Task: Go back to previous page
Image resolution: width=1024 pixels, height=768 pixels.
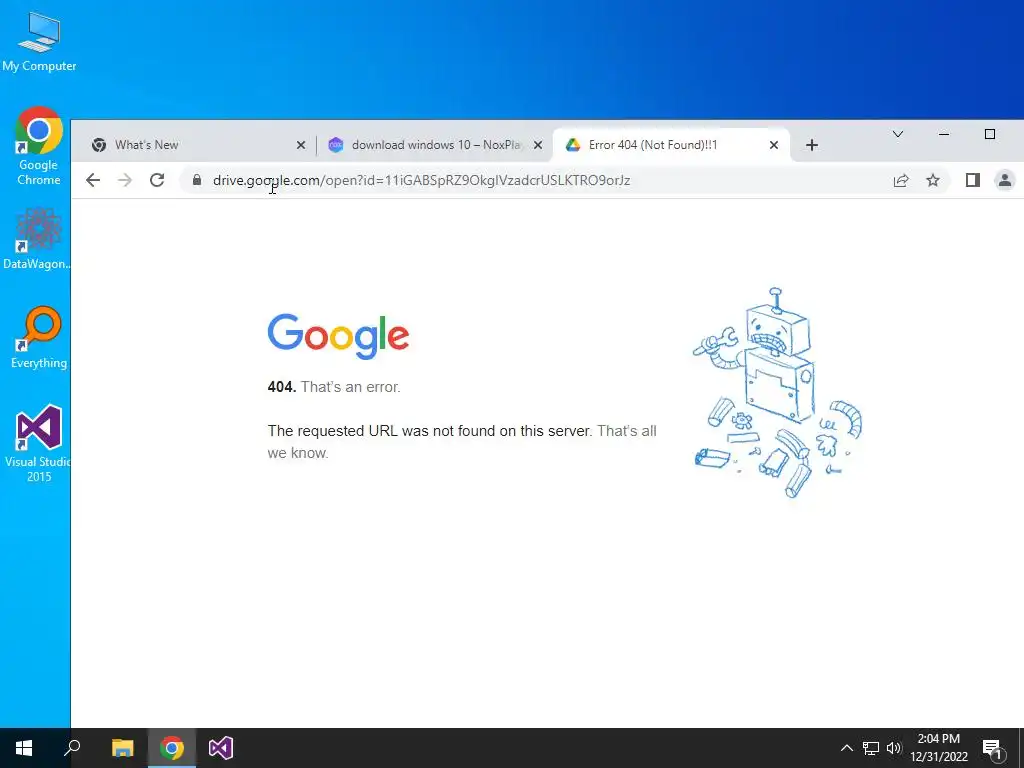Action: point(93,180)
